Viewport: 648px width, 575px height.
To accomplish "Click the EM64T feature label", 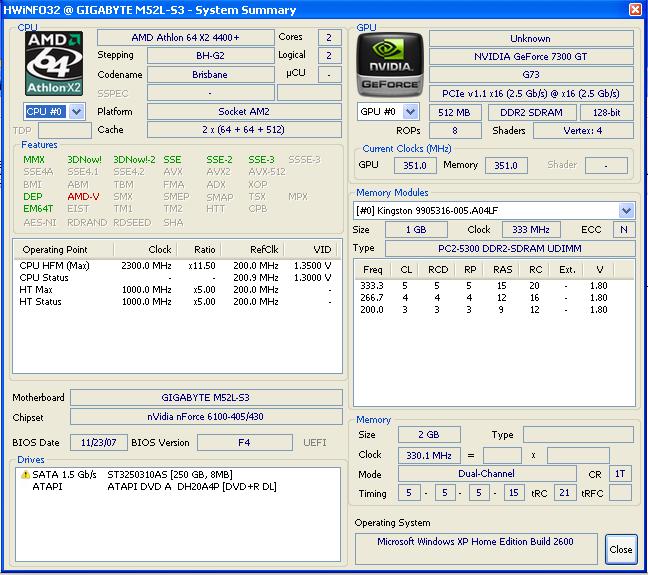I will tap(38, 209).
